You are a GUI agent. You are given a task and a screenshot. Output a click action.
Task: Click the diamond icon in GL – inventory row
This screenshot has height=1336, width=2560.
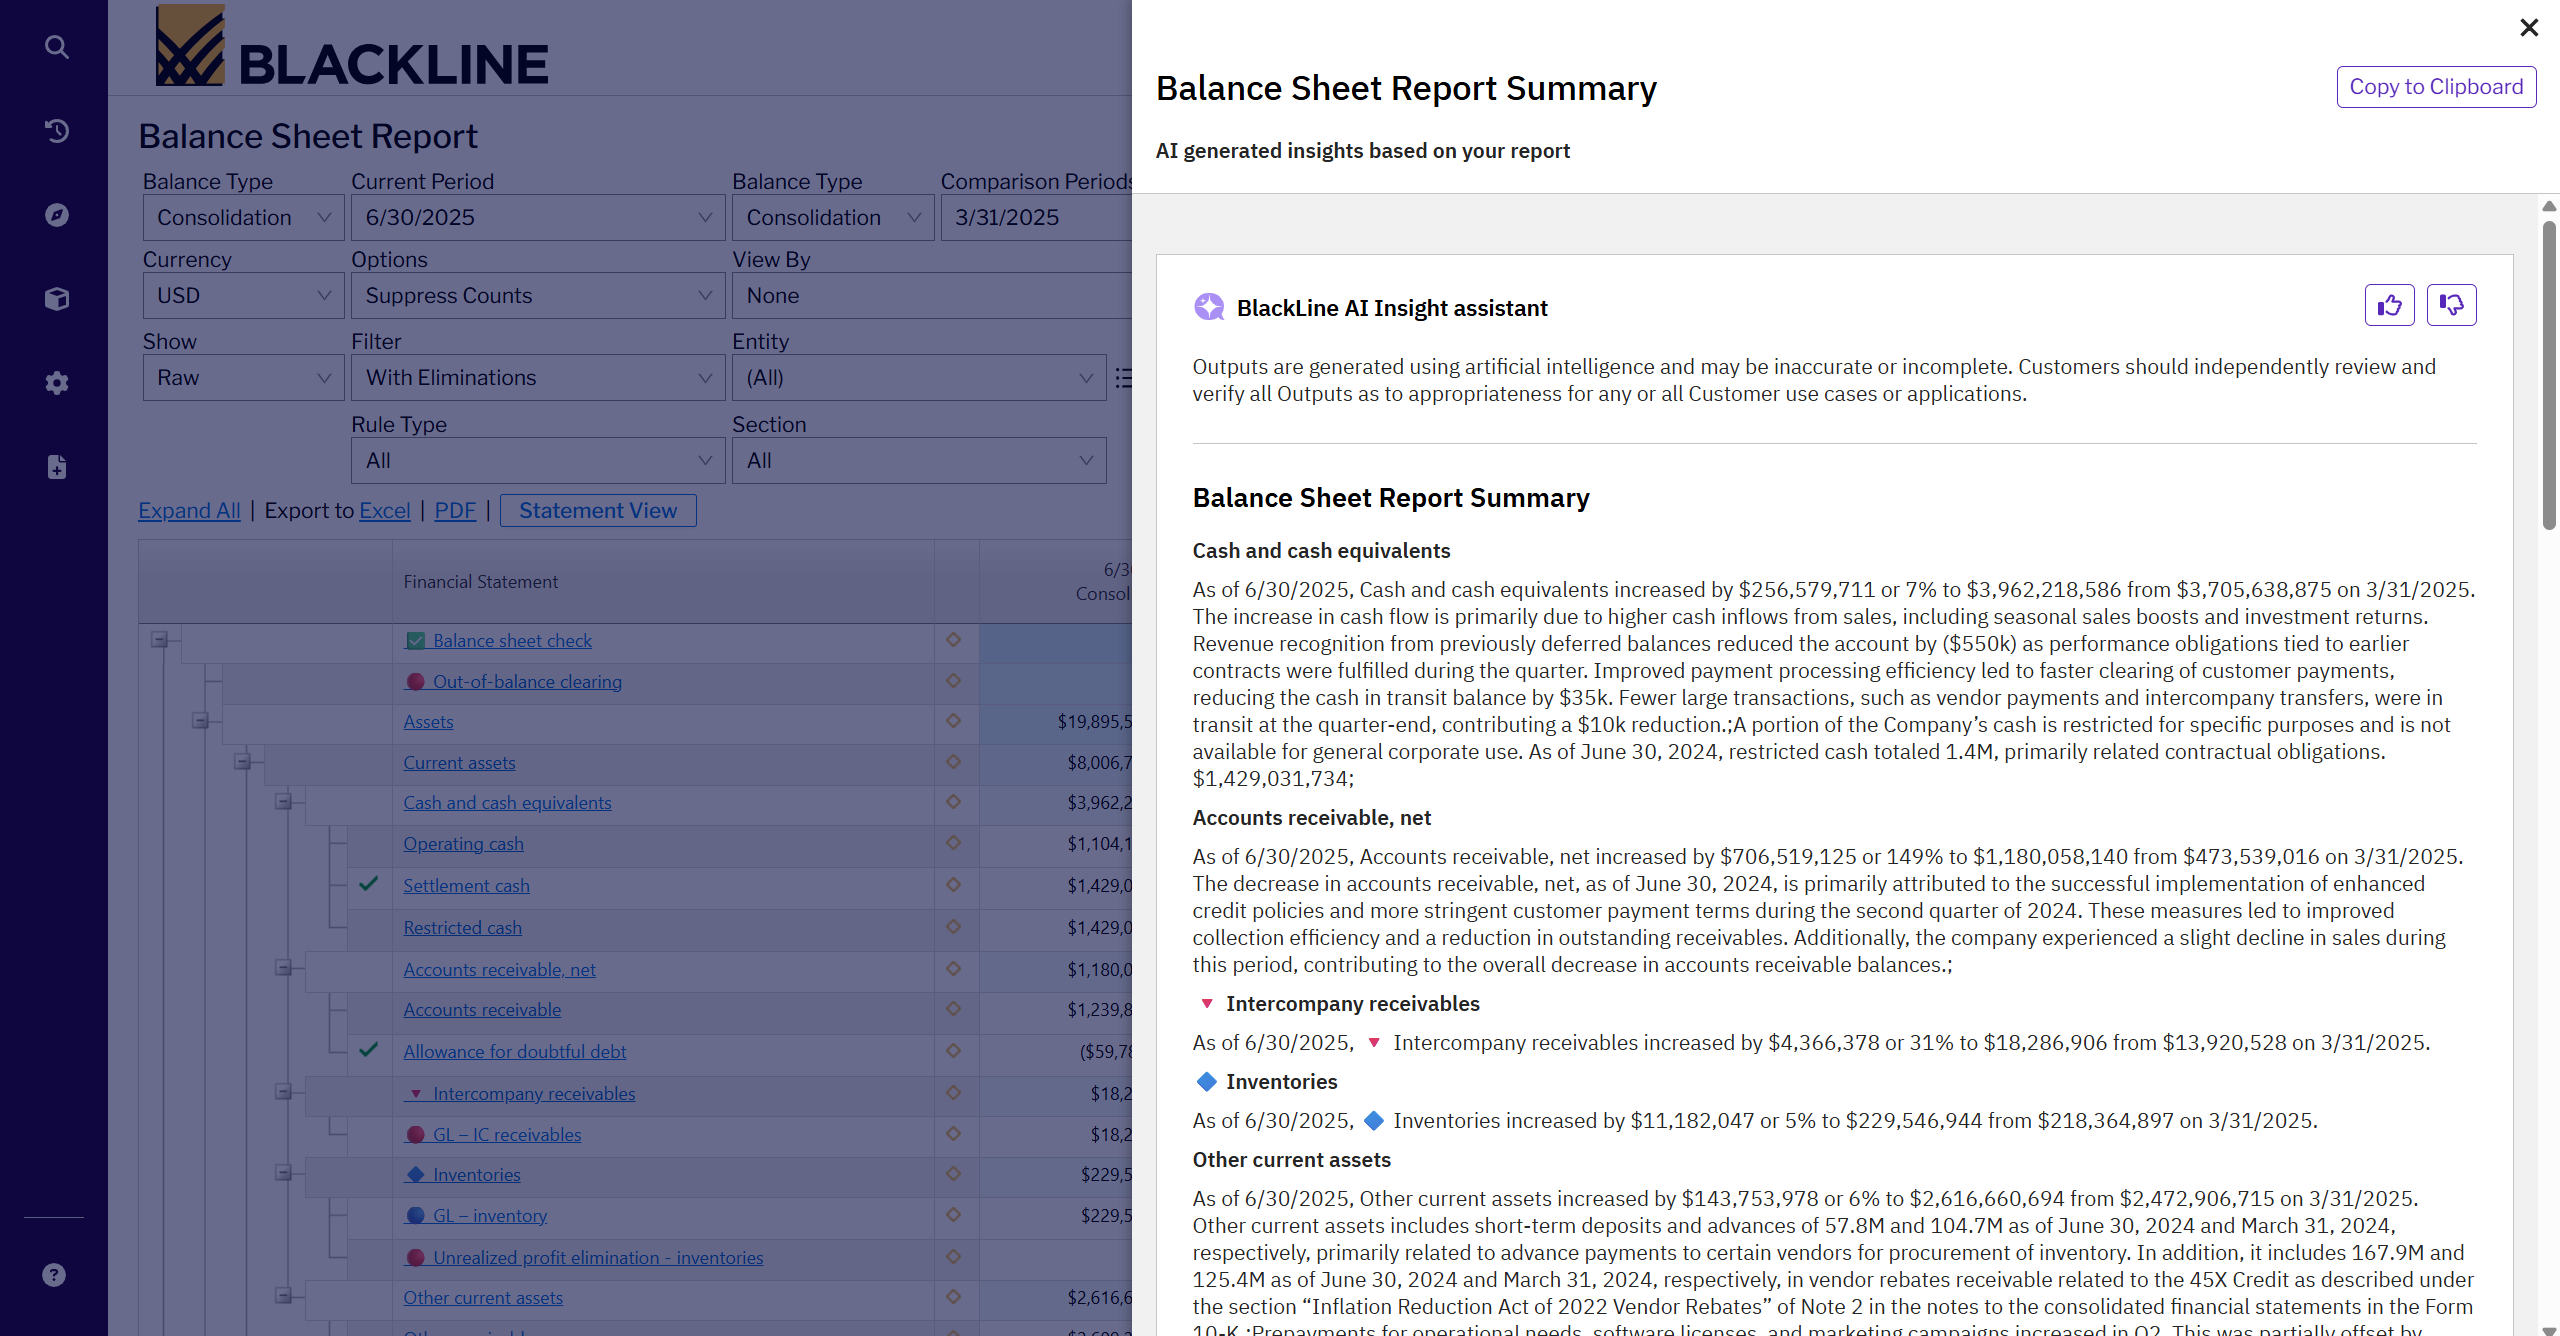[x=953, y=1215]
